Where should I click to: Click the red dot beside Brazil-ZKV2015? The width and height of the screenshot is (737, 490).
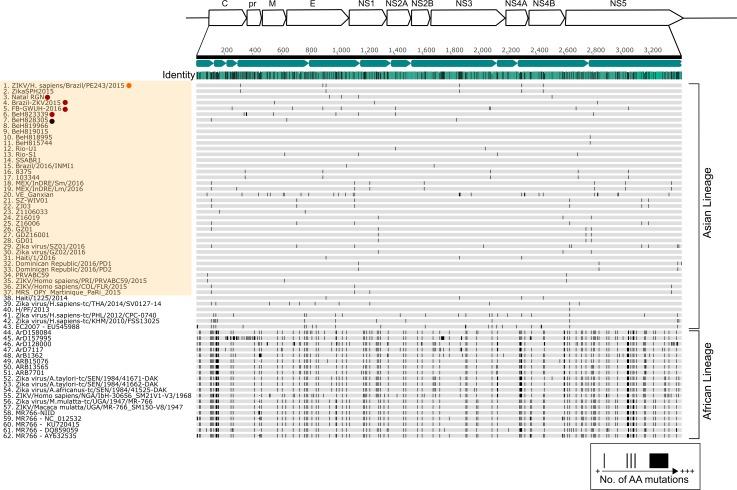pyautogui.click(x=66, y=103)
